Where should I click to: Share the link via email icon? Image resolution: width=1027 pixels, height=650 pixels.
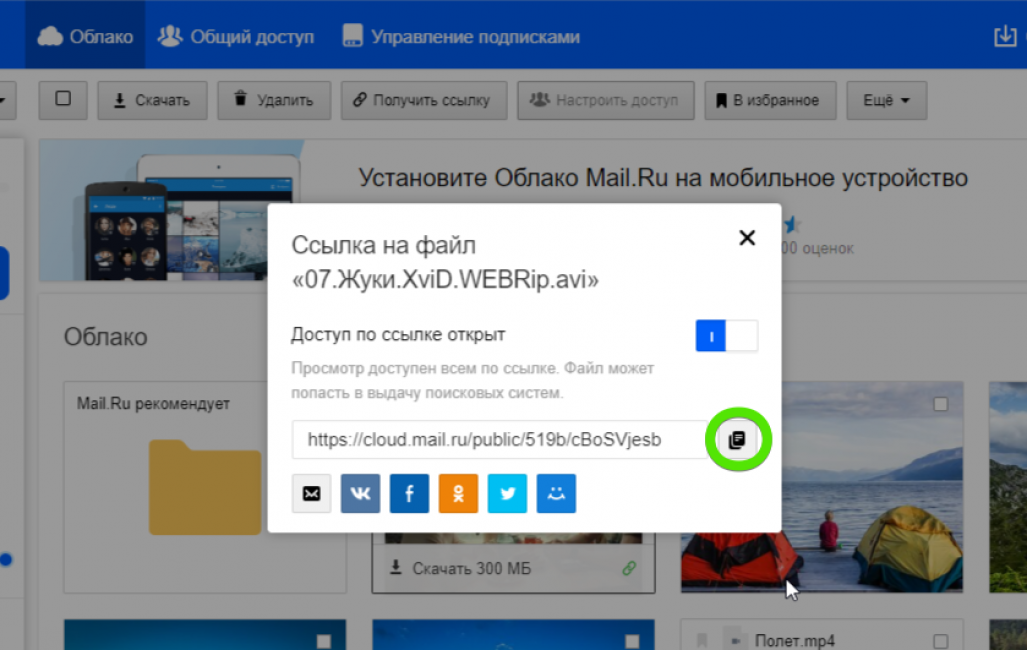(312, 493)
